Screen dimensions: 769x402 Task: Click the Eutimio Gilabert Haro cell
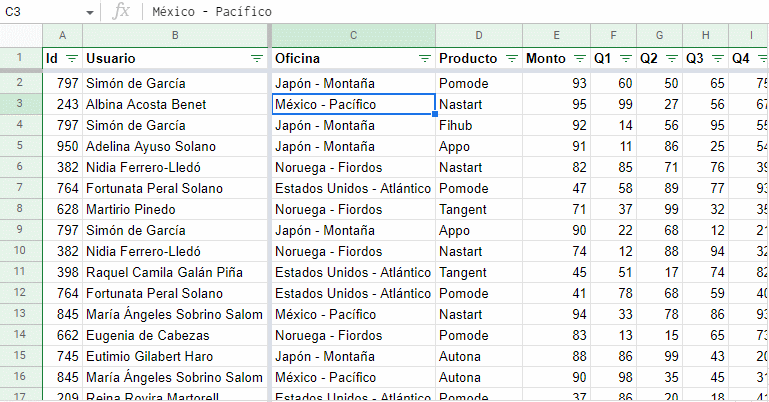click(175, 356)
